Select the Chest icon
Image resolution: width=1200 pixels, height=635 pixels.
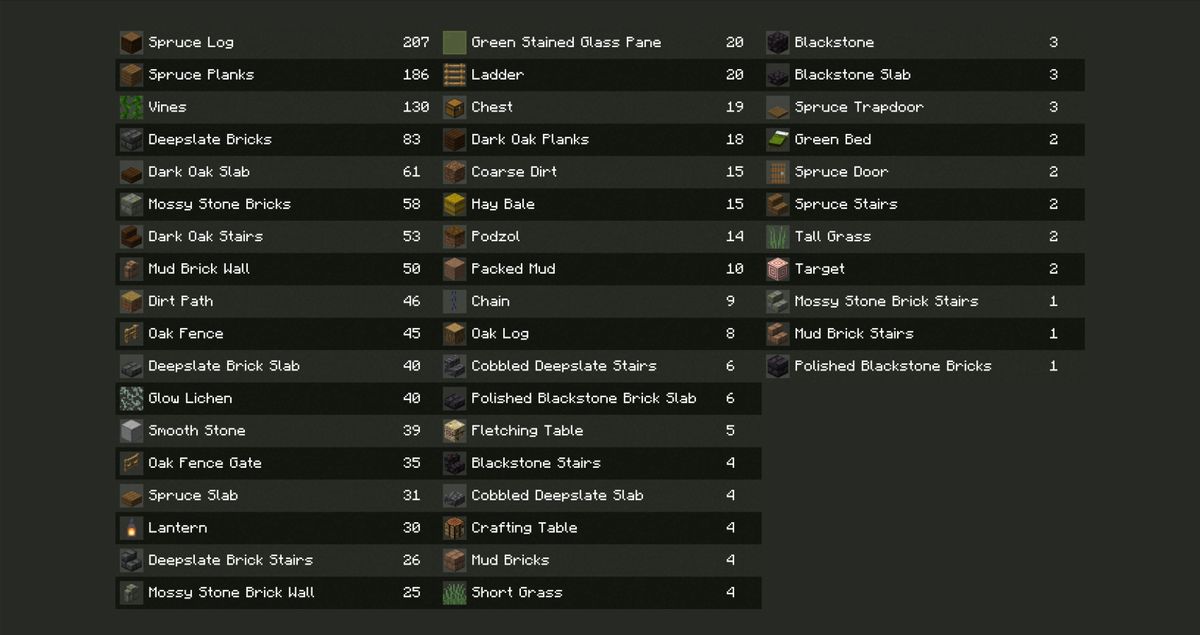coord(455,107)
